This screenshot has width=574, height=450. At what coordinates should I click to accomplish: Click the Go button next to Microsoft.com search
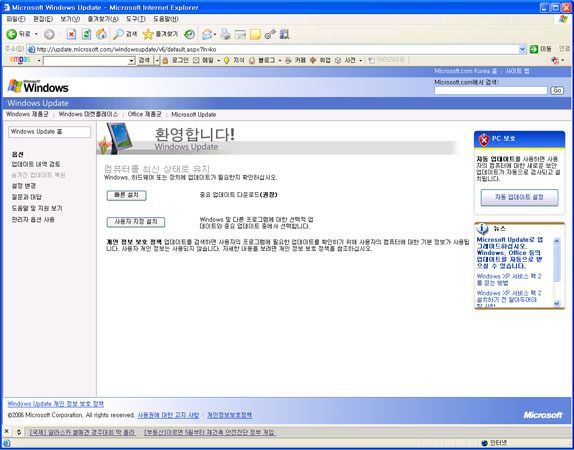[x=557, y=90]
